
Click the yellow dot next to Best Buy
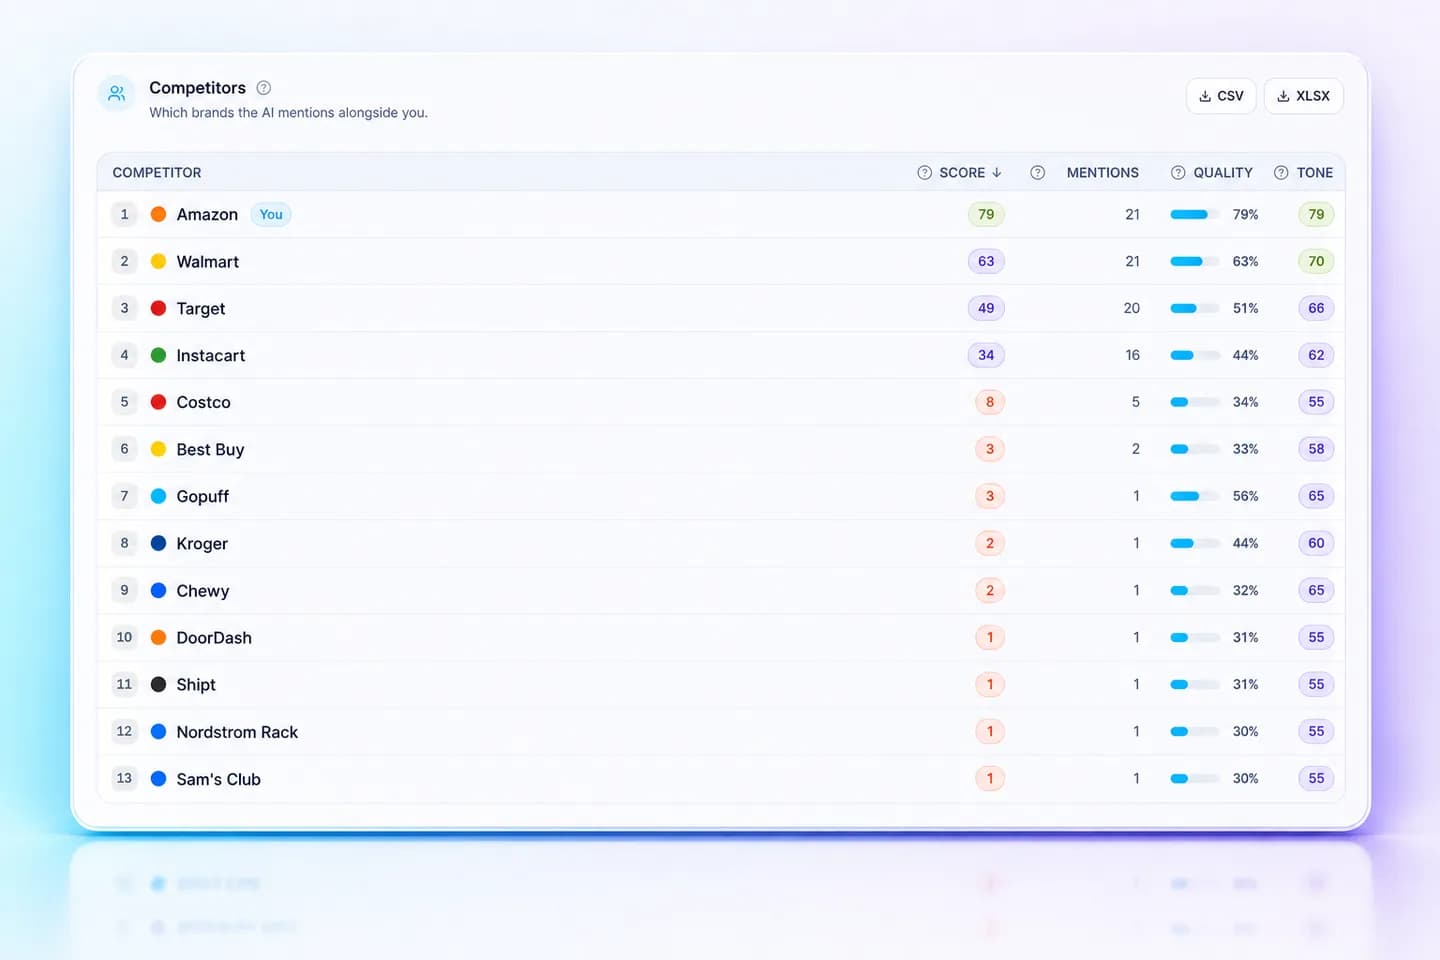[158, 449]
